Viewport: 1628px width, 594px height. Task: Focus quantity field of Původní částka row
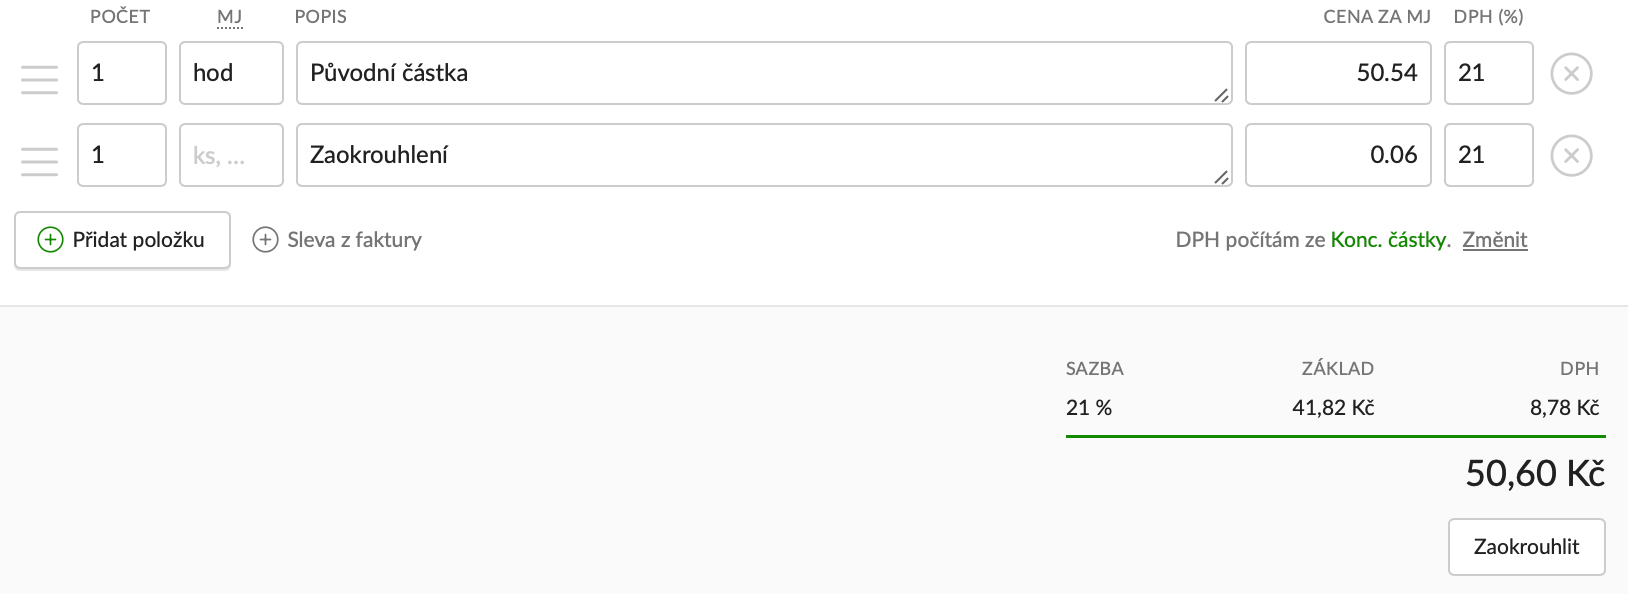click(122, 73)
